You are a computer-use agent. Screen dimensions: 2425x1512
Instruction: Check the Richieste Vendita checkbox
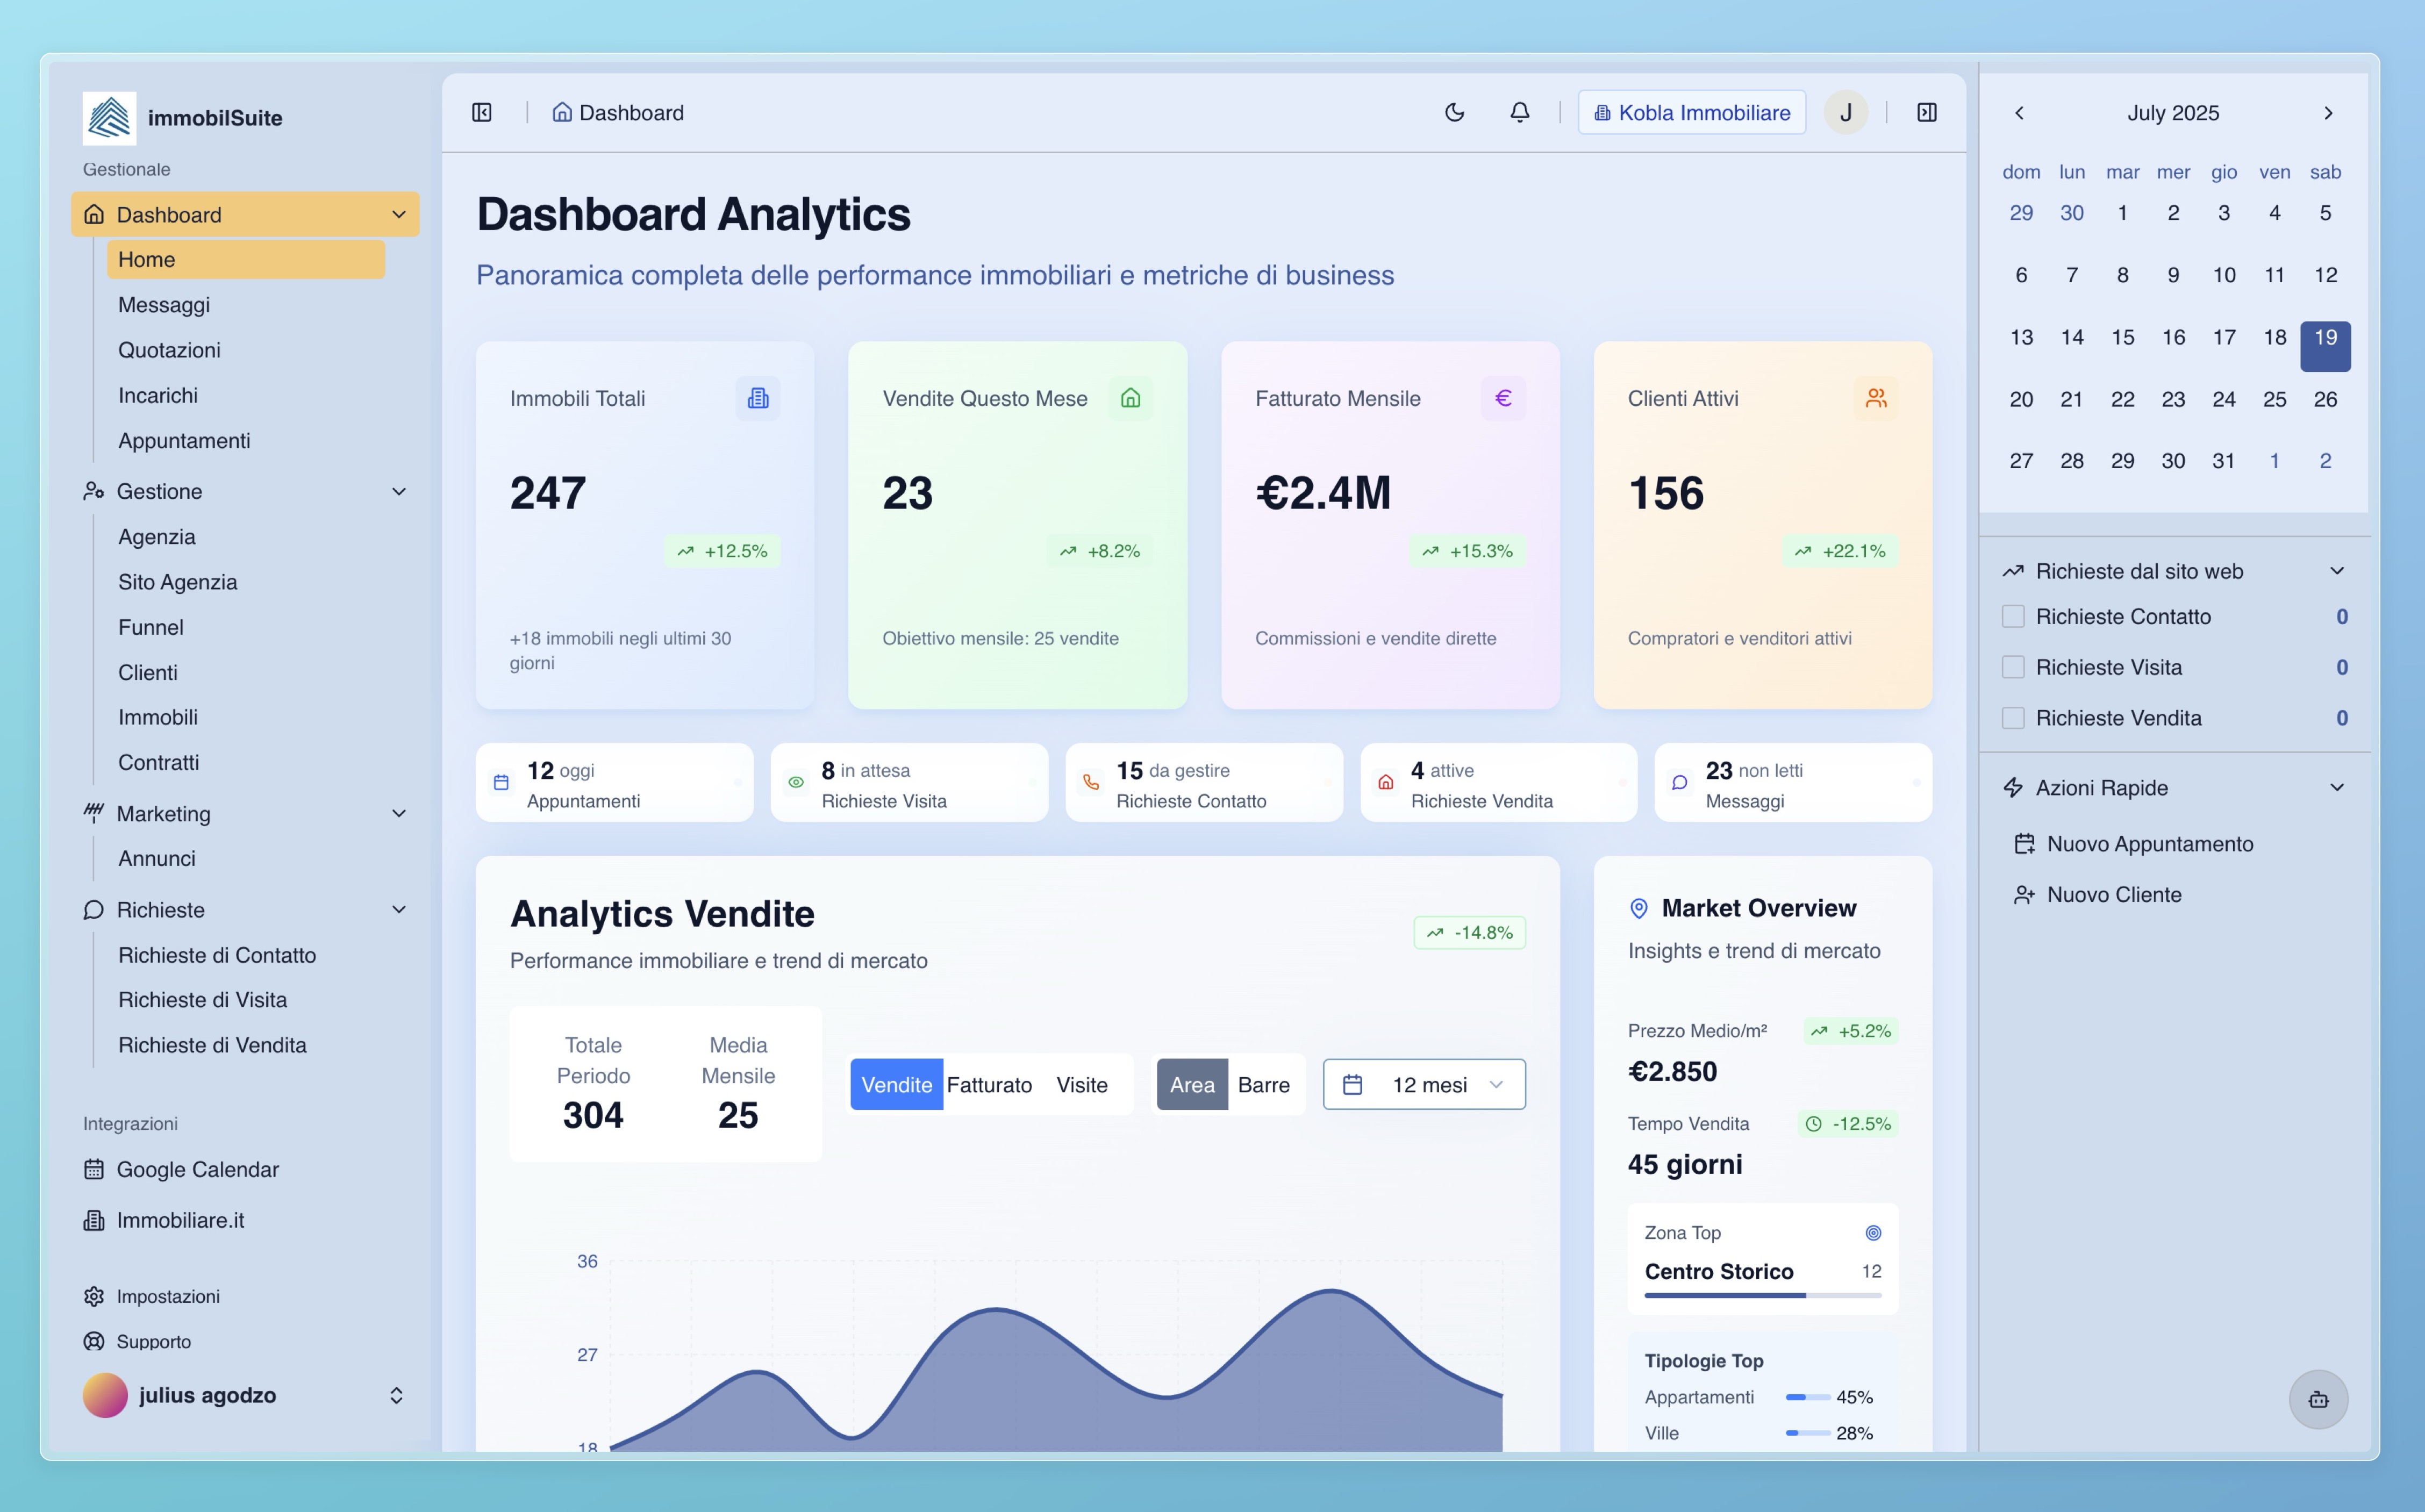[2013, 718]
